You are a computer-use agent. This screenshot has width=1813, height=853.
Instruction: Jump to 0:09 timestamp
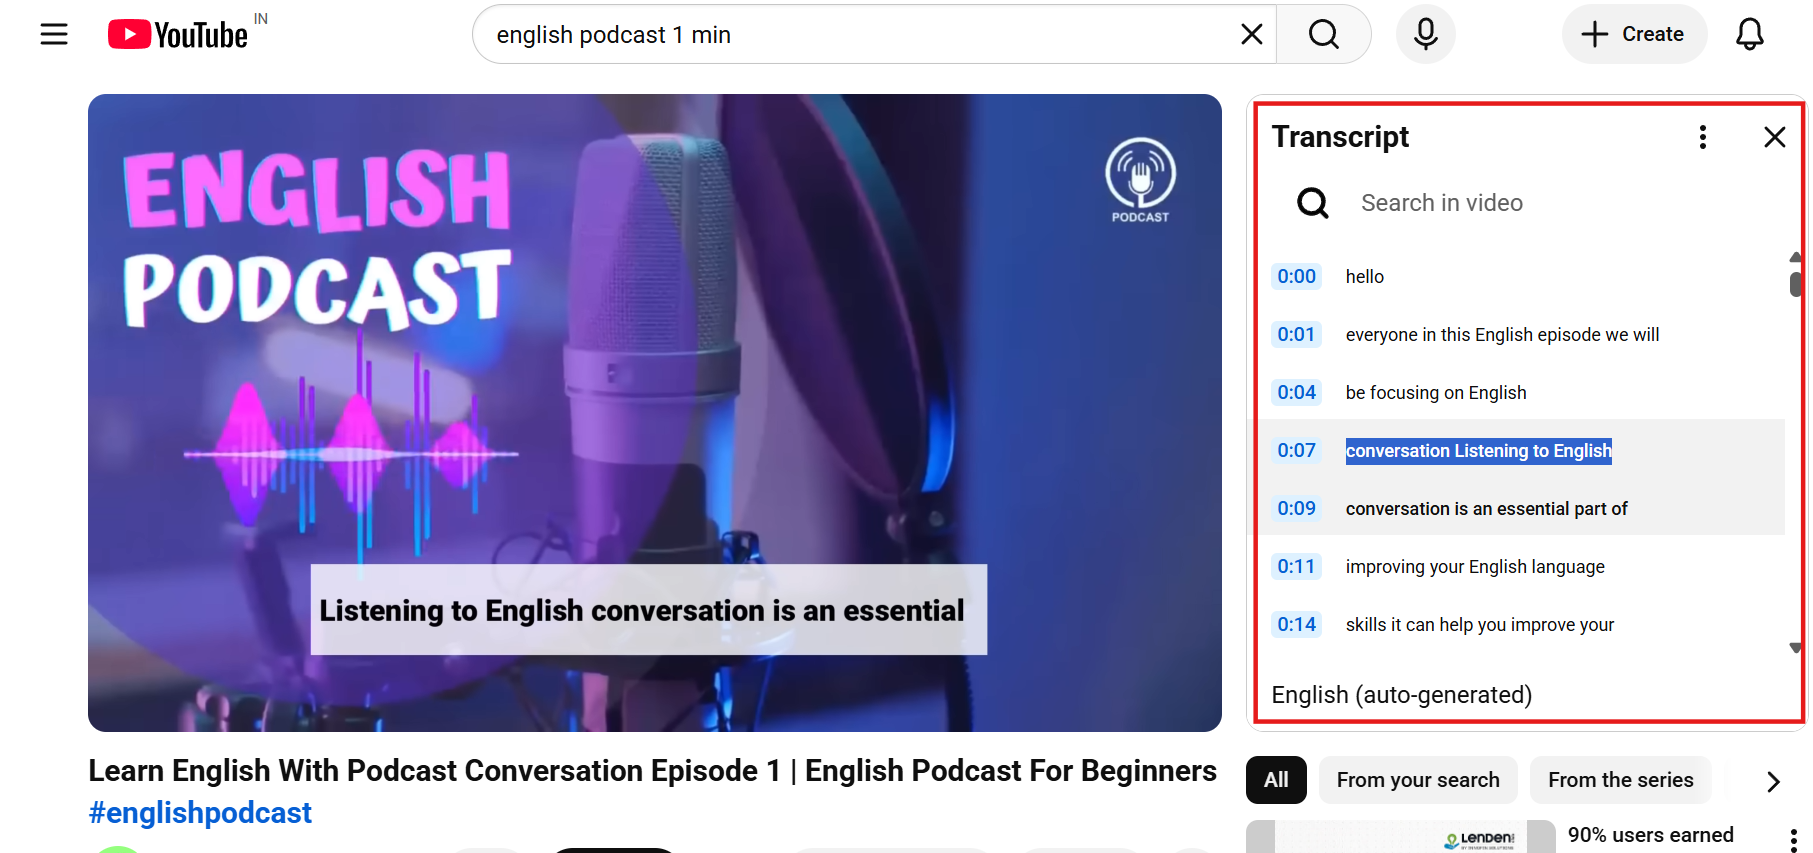[x=1297, y=508]
